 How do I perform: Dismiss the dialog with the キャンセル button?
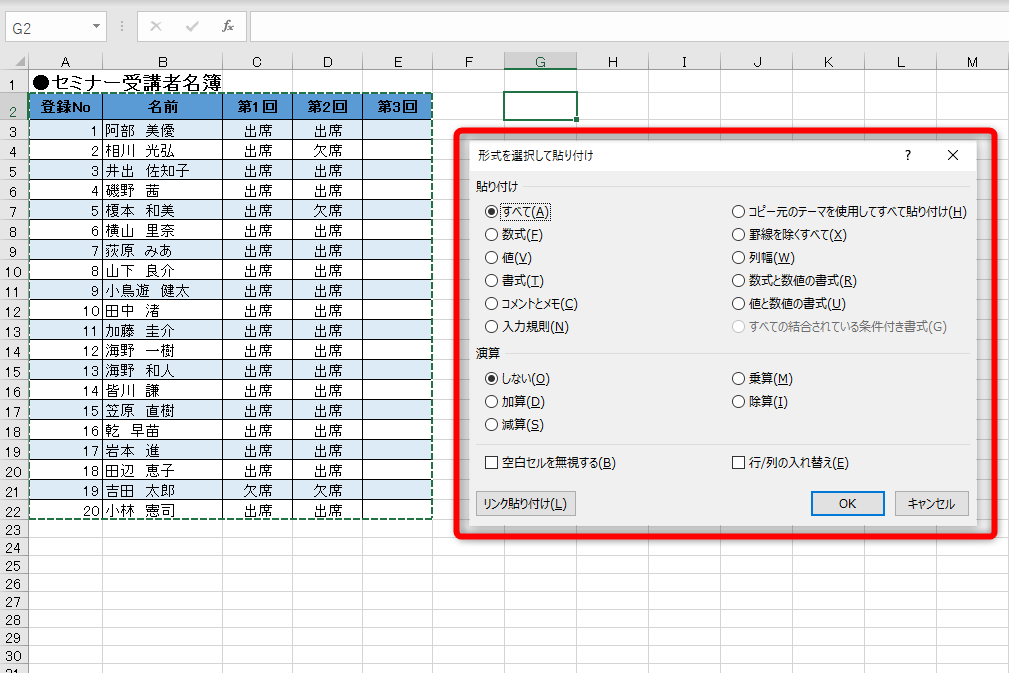pos(930,503)
